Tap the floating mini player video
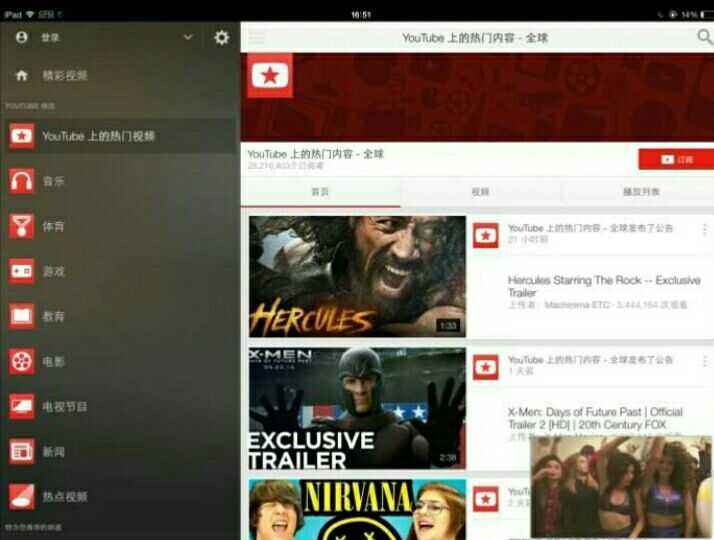This screenshot has height=540, width=714. coord(621,487)
